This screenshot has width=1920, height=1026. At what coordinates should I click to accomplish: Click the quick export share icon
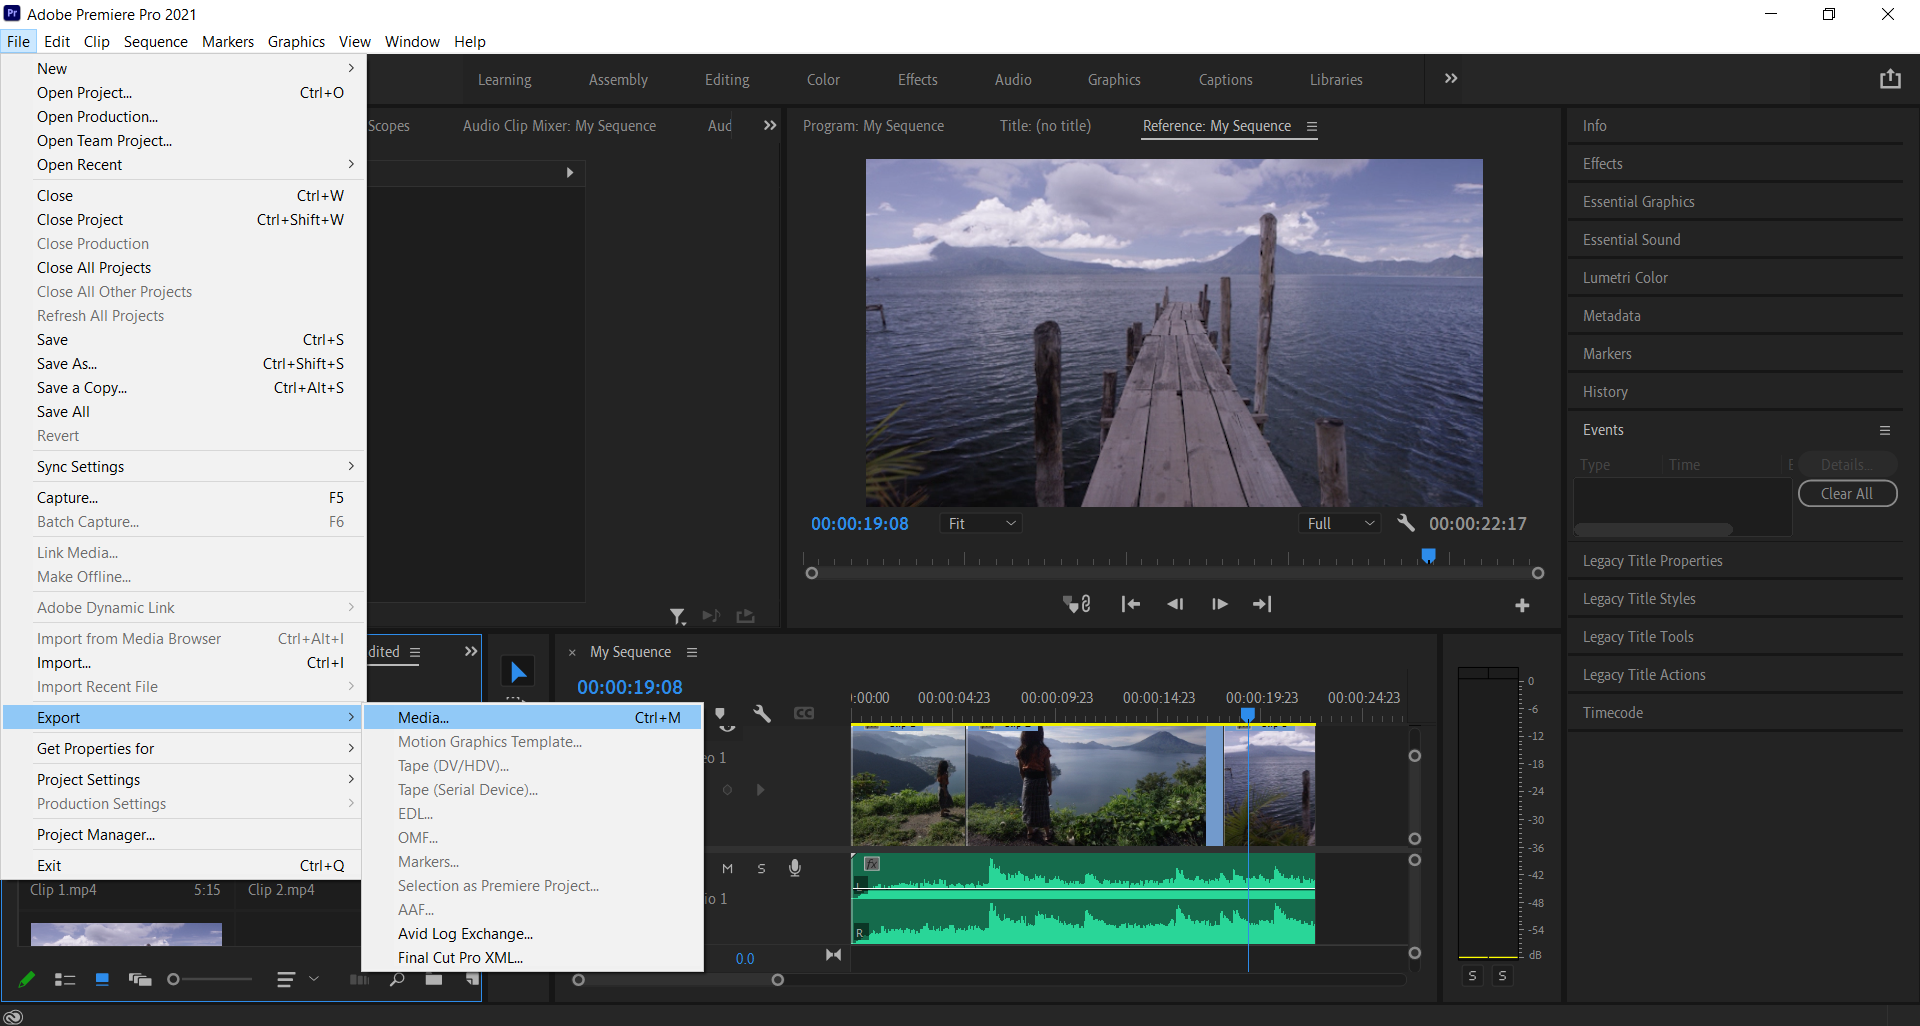click(1889, 79)
